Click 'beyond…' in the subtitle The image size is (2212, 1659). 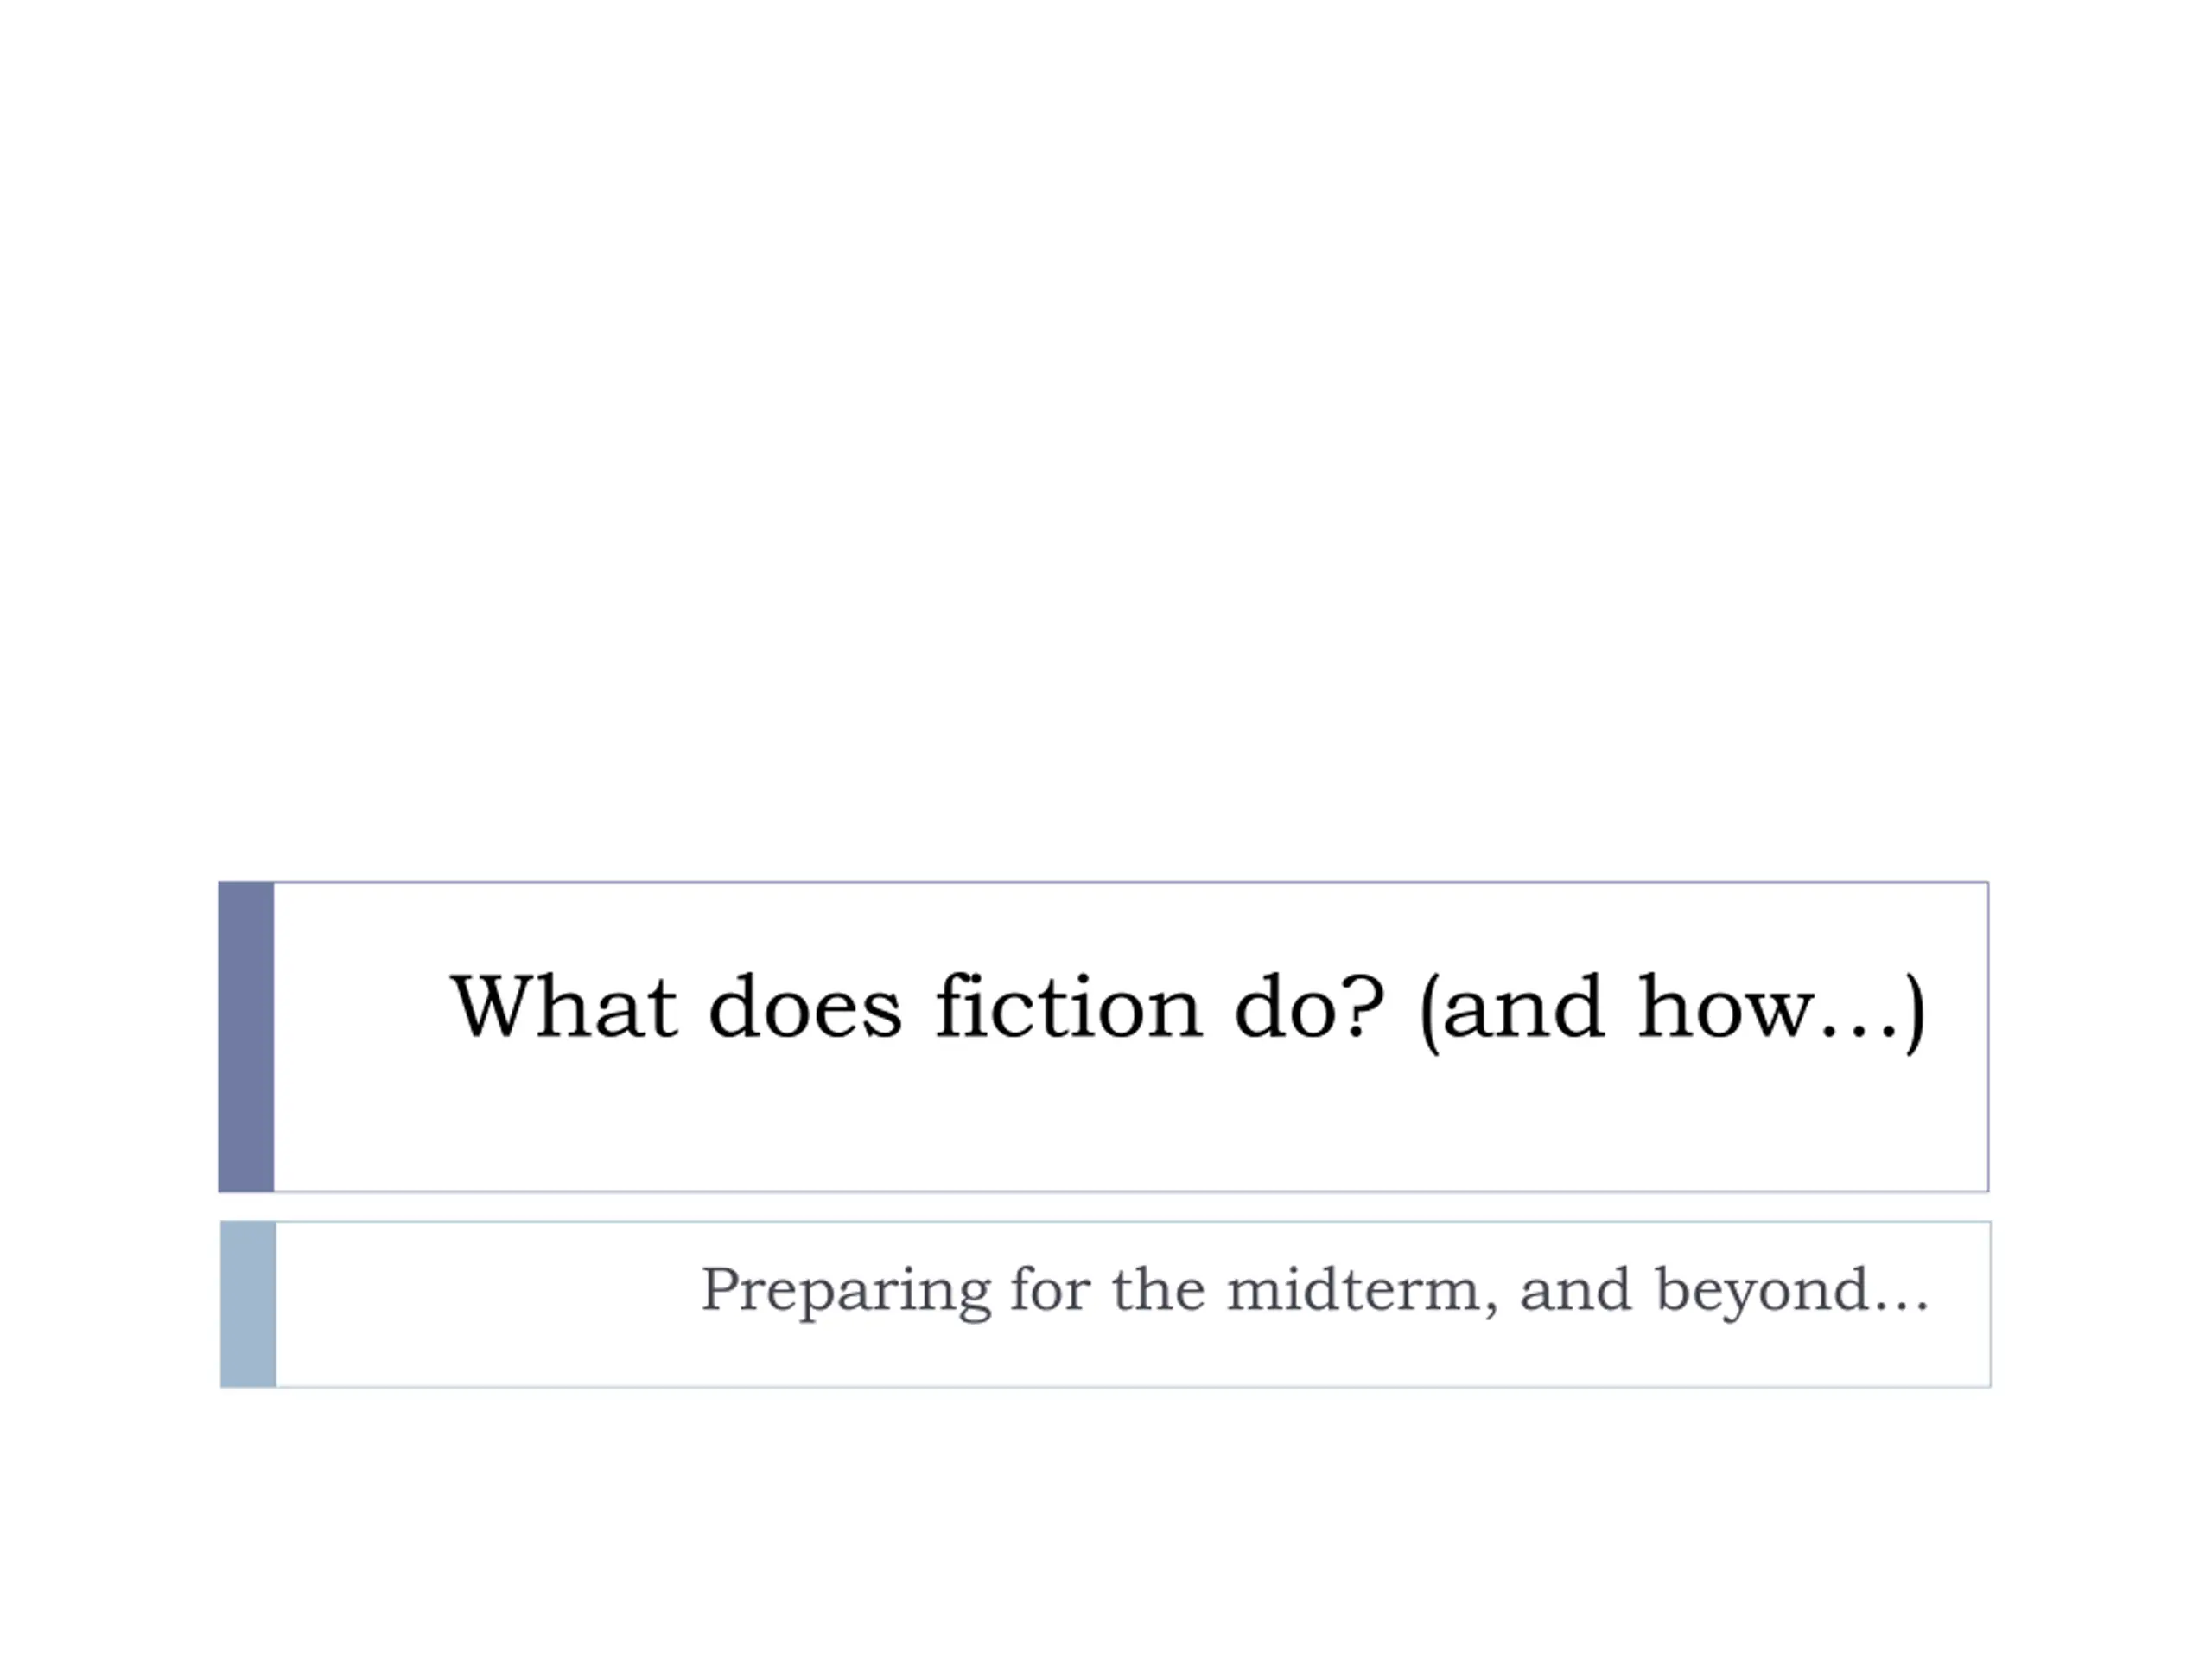[1792, 1290]
